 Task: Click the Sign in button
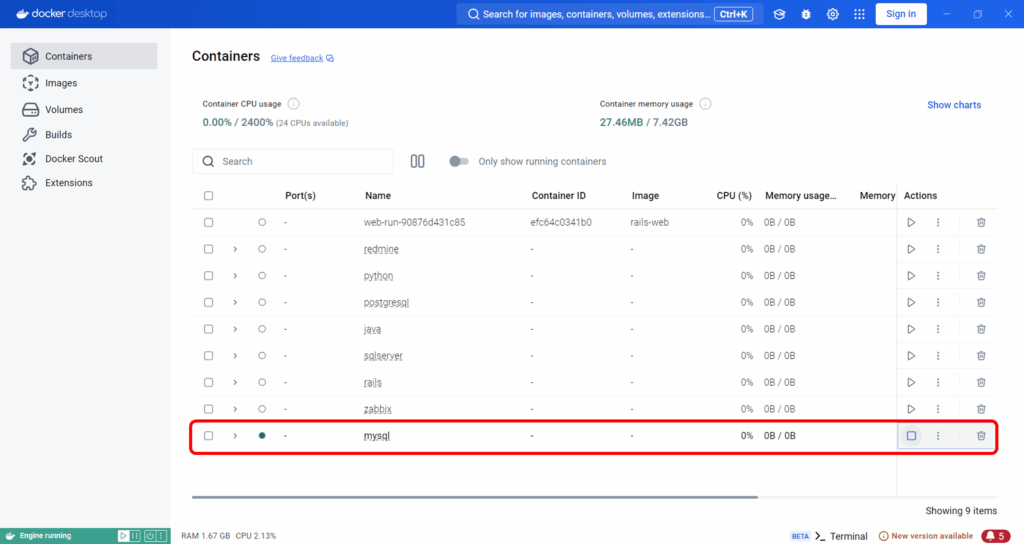coord(901,14)
